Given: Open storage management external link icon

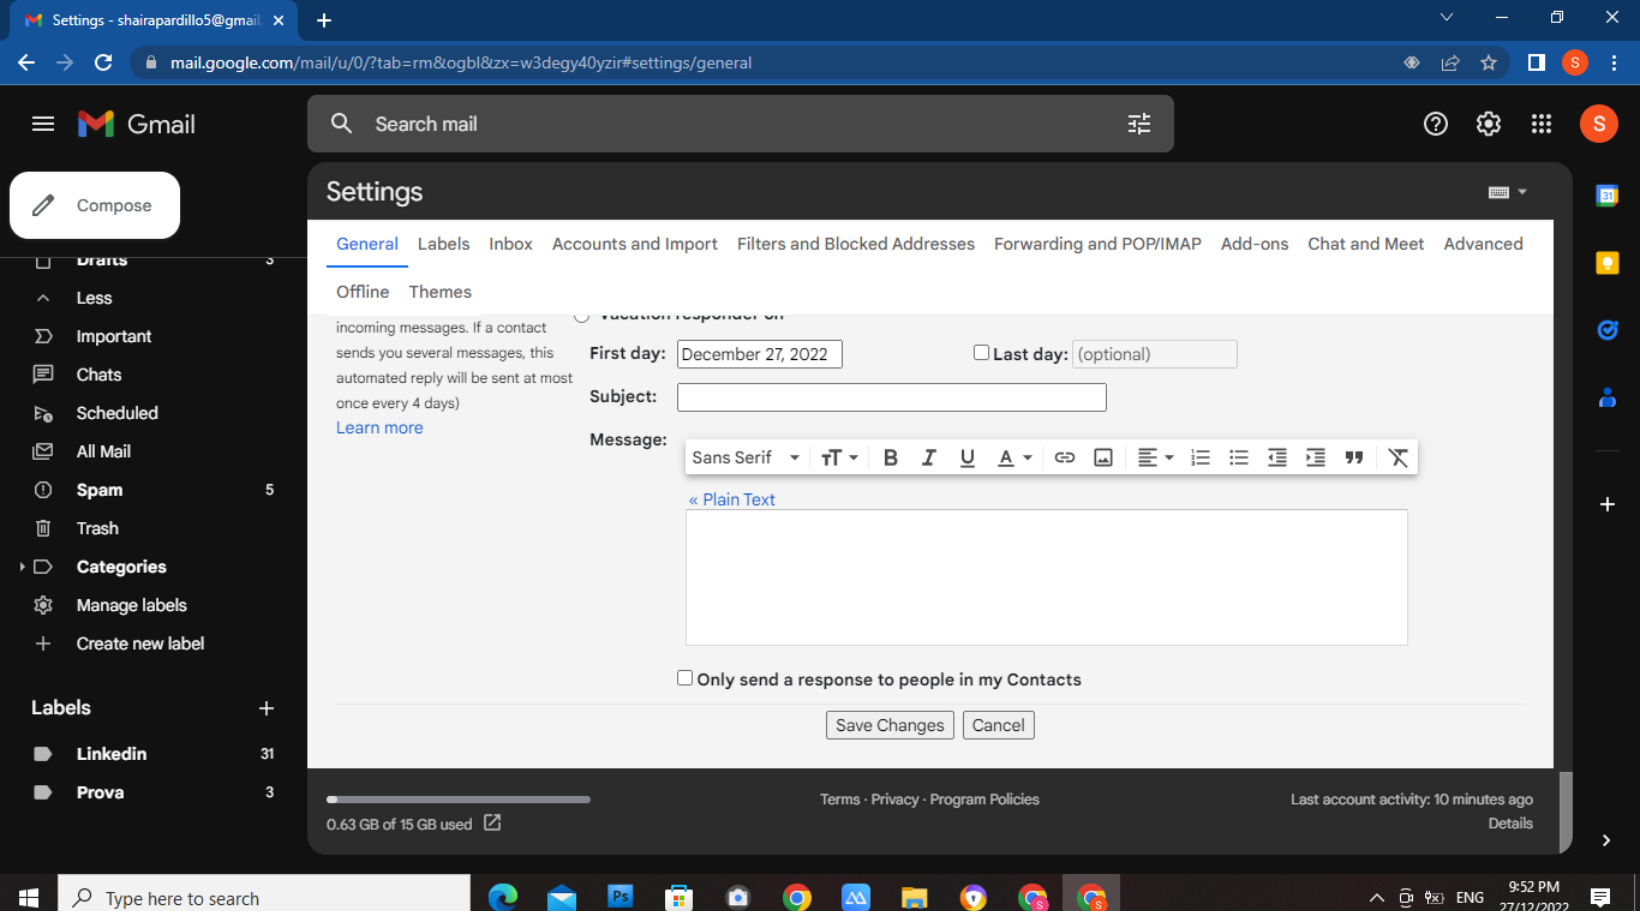Looking at the screenshot, I should [x=492, y=823].
